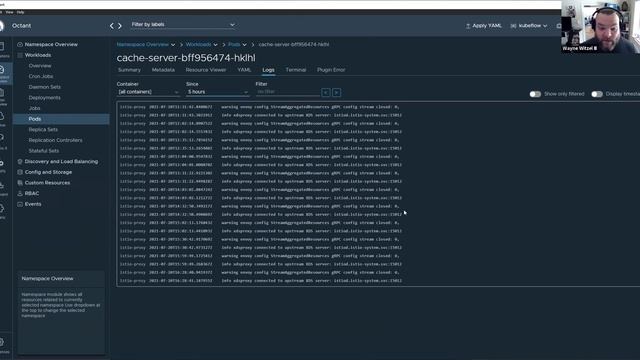The image size is (640, 360).
Task: Jump to previous filter match
Action: (326, 93)
